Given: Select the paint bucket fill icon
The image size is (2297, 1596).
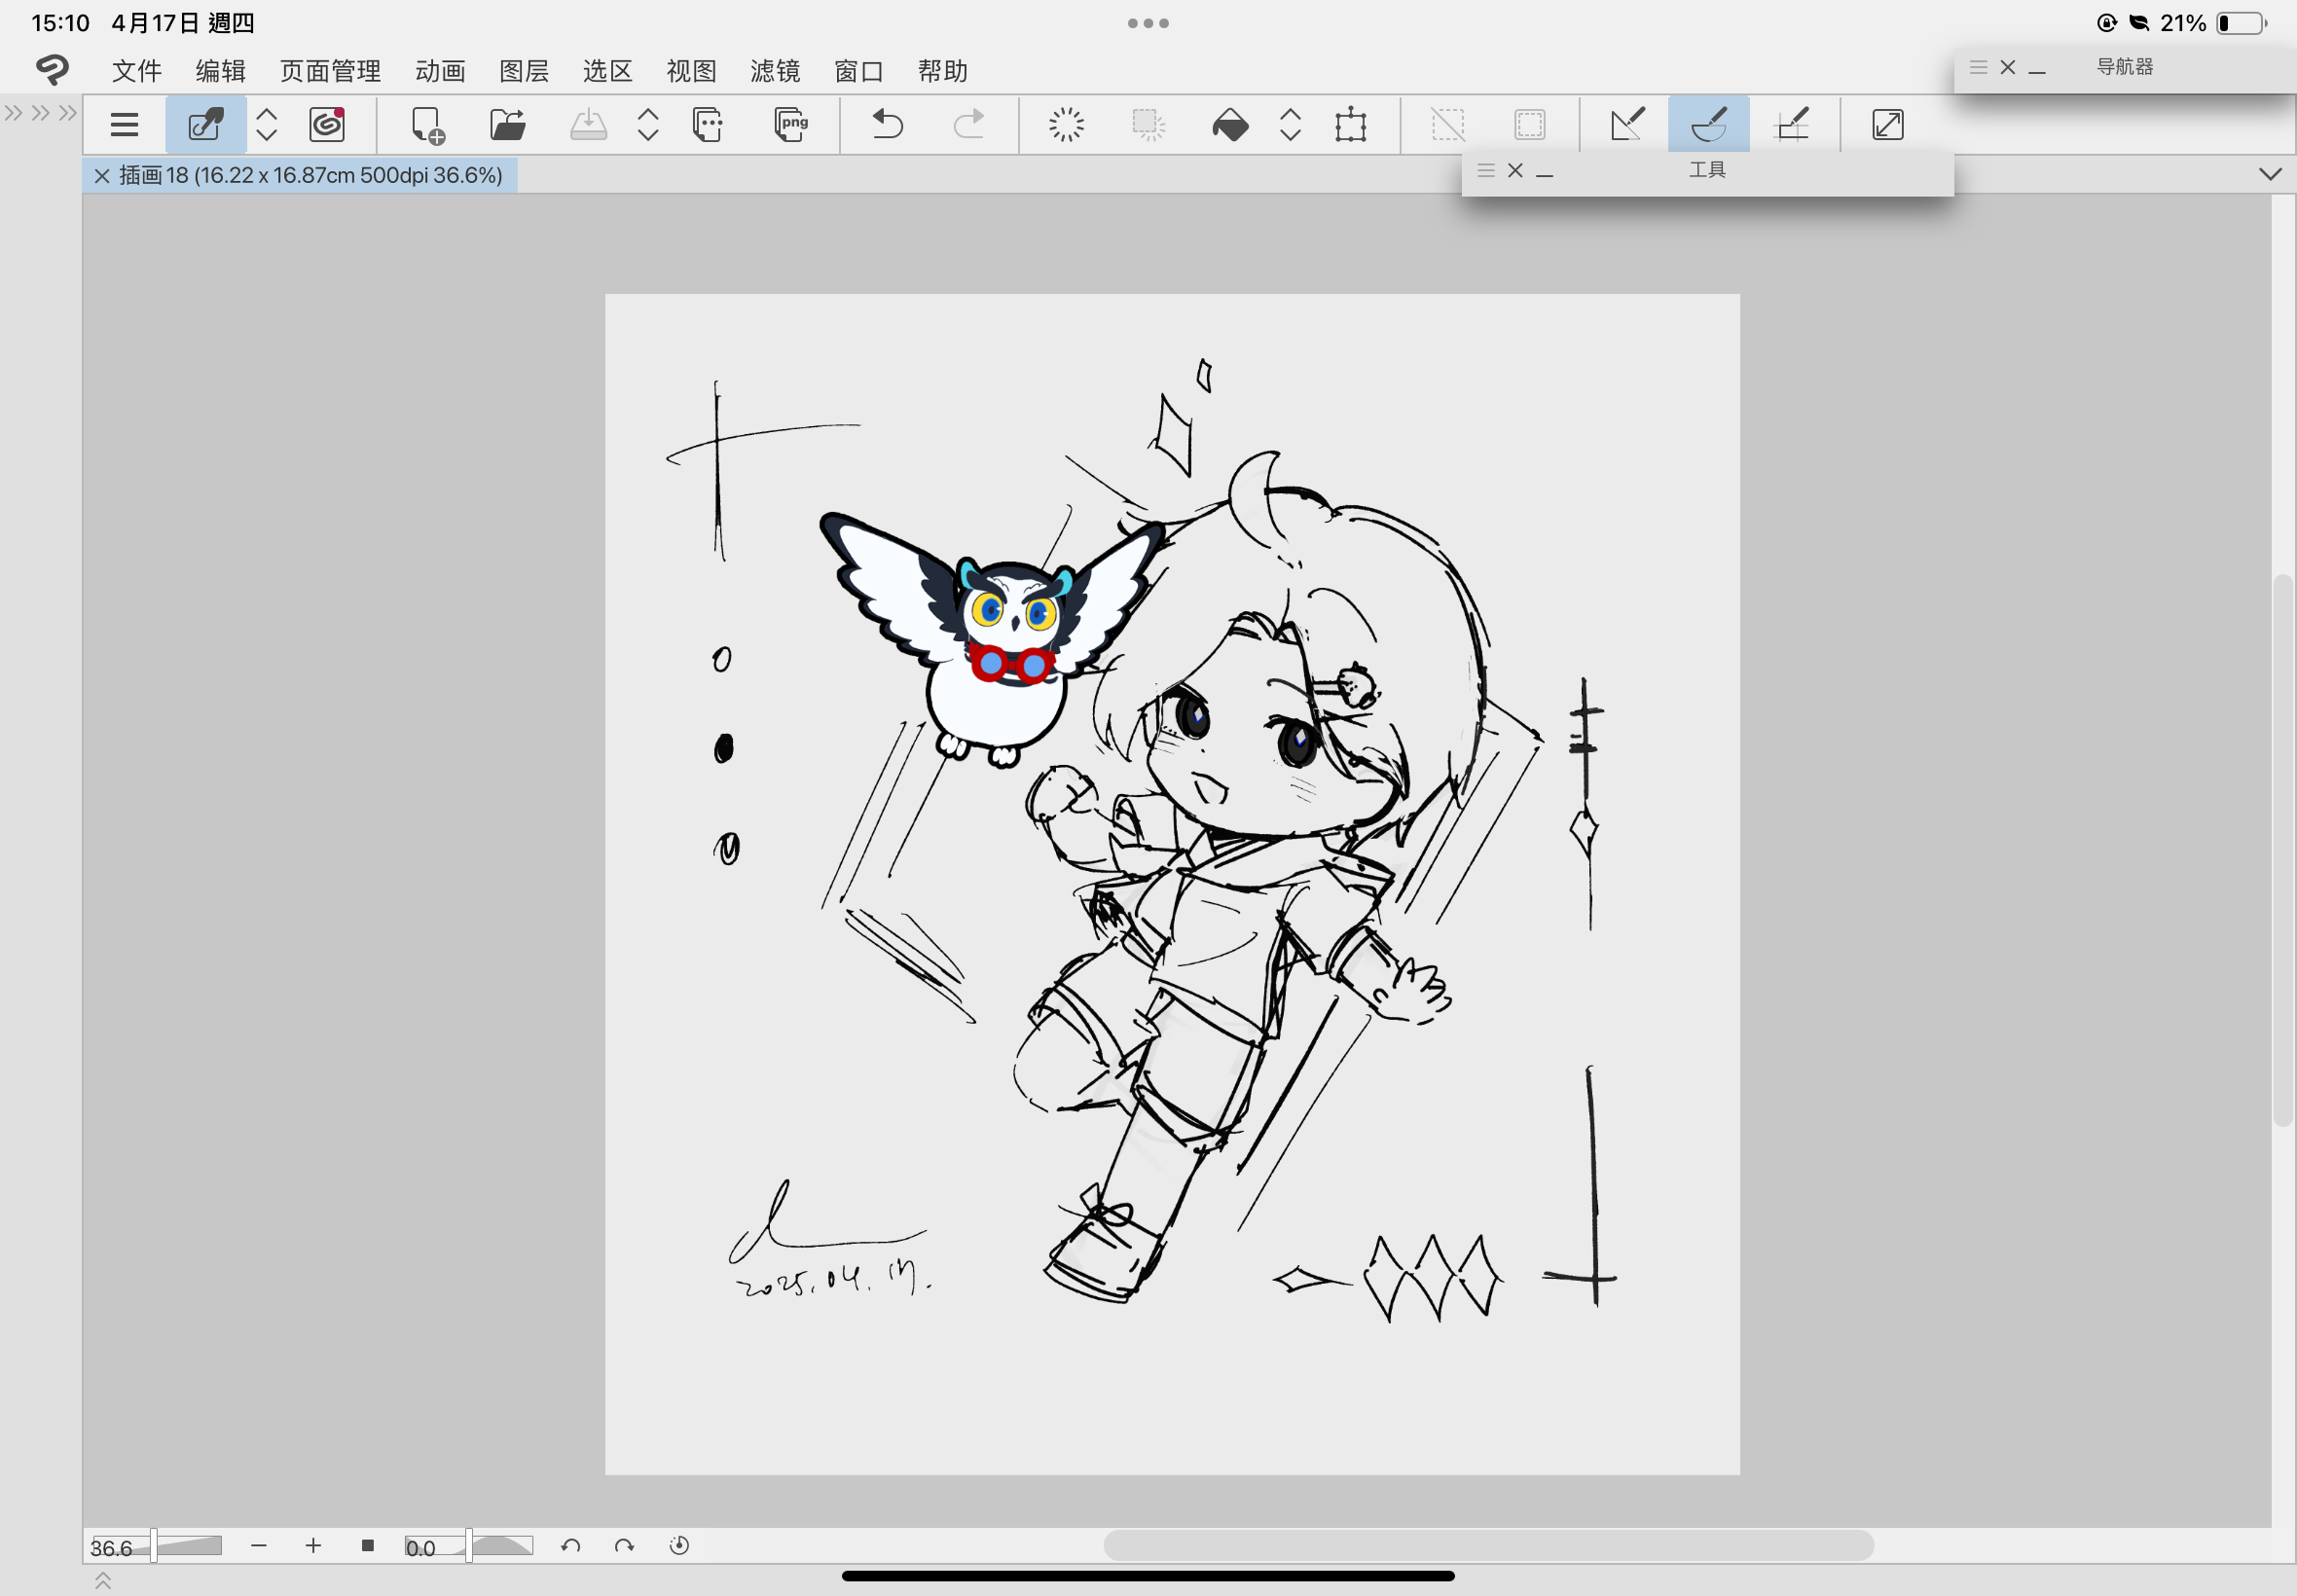Looking at the screenshot, I should tap(1229, 125).
